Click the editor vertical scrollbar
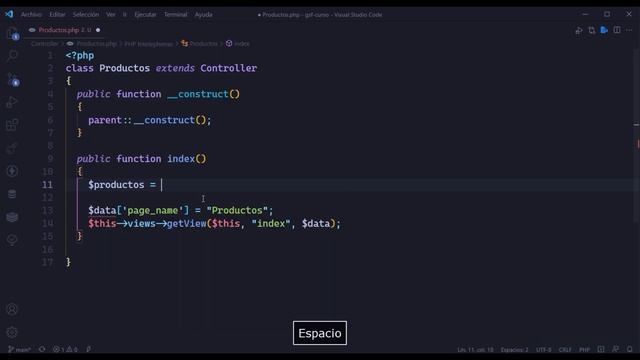 pos(637,135)
